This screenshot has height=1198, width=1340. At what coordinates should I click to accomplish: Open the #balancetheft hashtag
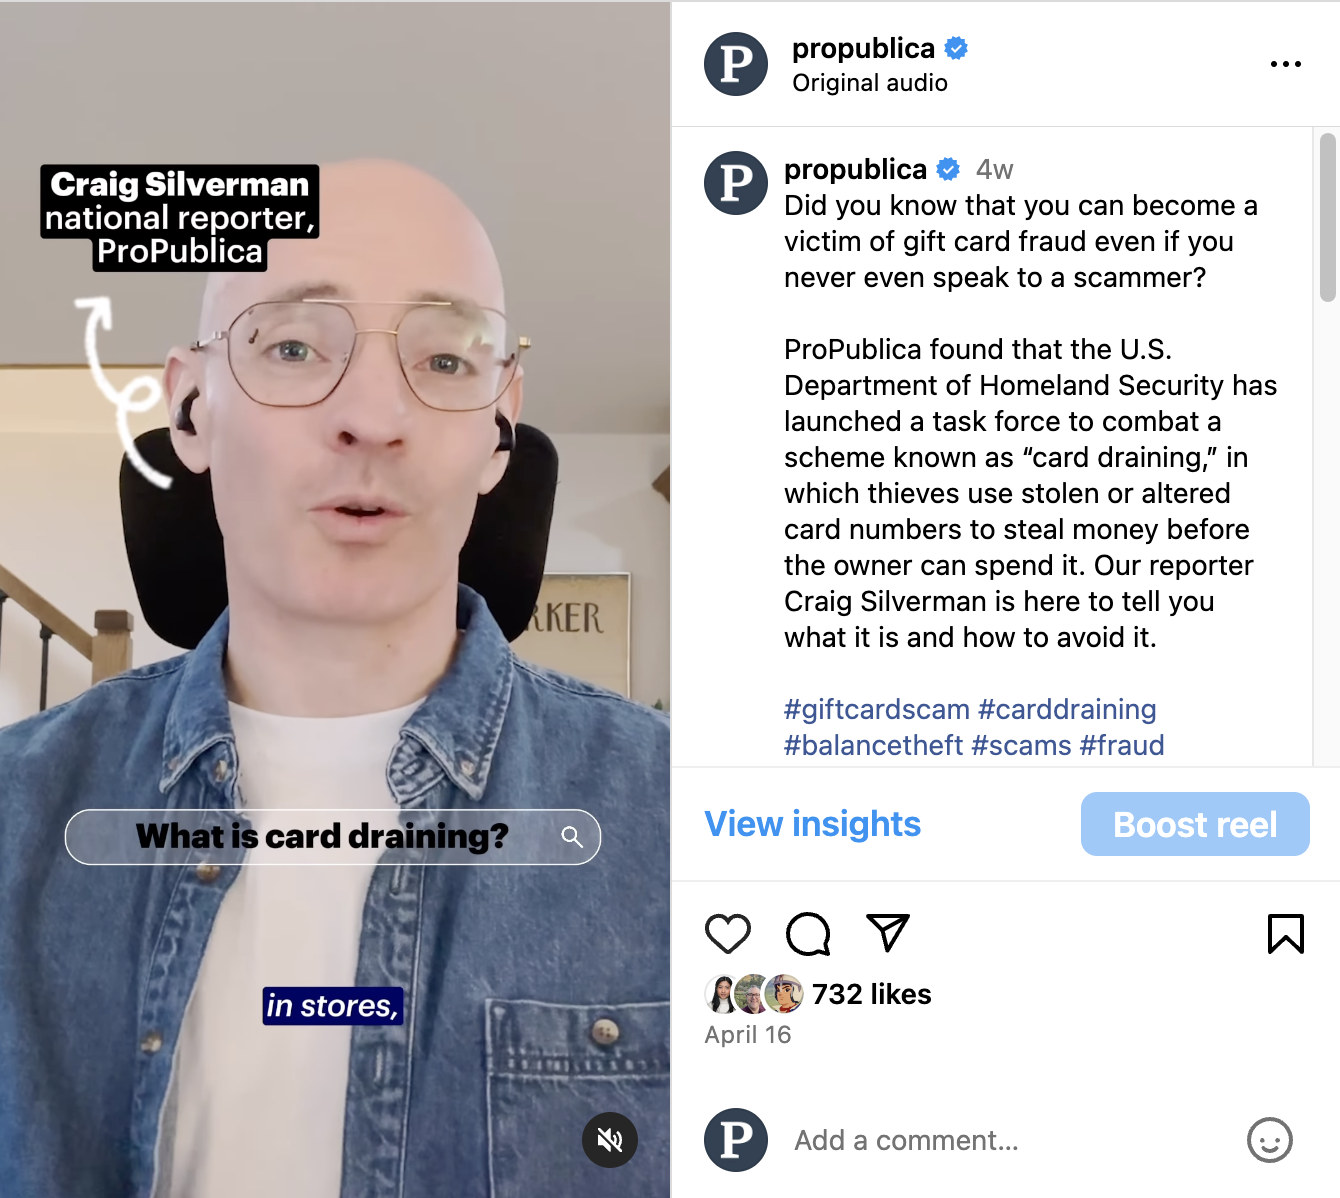click(x=874, y=745)
